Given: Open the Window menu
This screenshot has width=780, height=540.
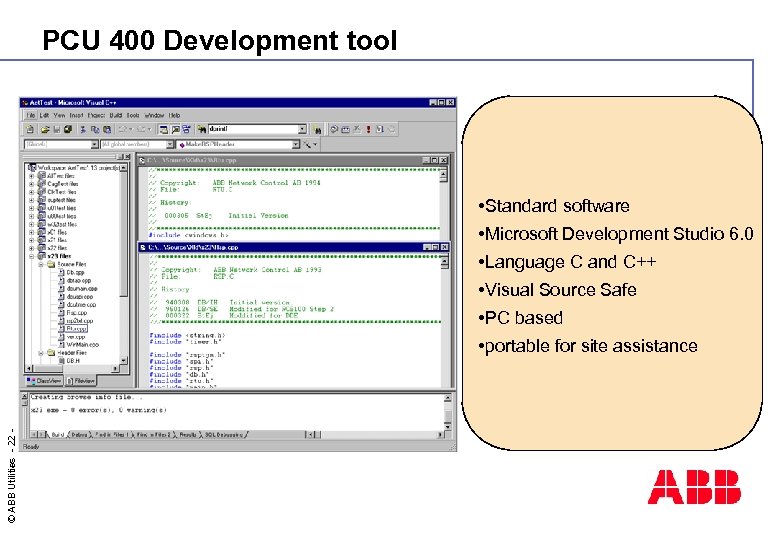Looking at the screenshot, I should click(x=154, y=115).
